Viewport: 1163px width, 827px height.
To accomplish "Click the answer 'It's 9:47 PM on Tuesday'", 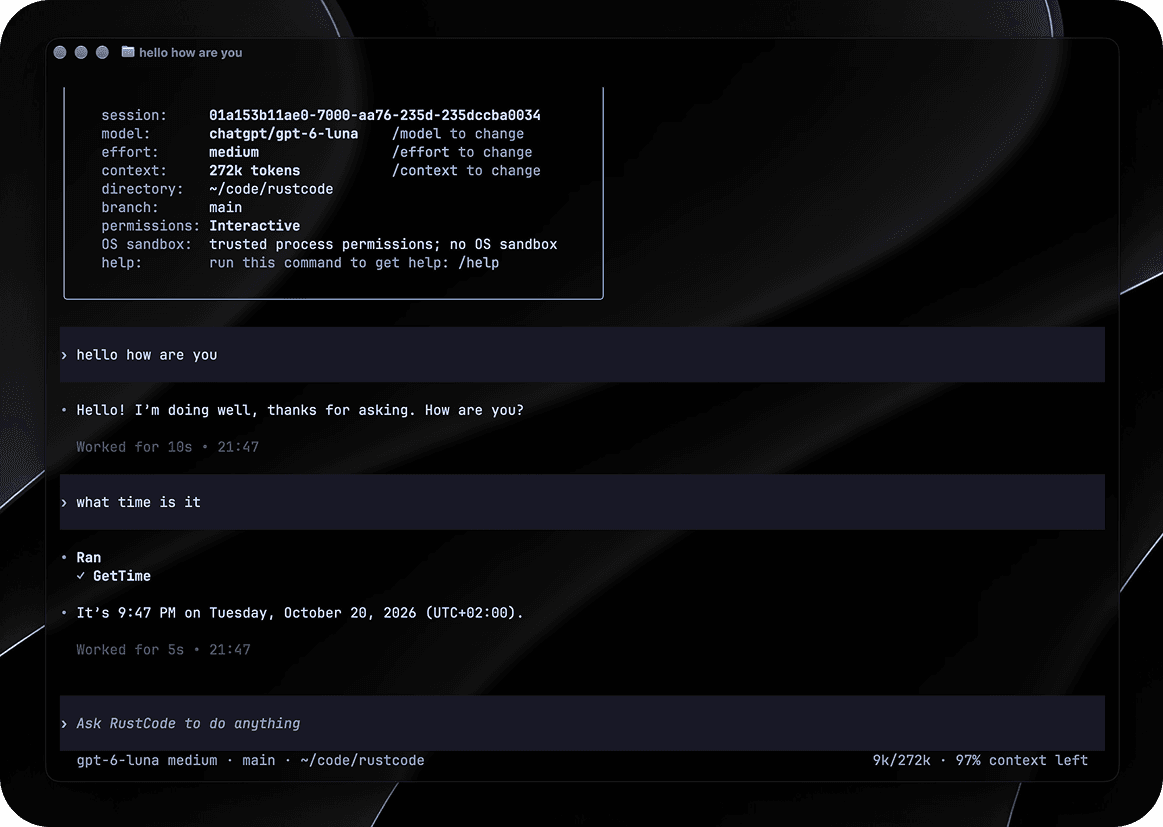I will pyautogui.click(x=300, y=613).
